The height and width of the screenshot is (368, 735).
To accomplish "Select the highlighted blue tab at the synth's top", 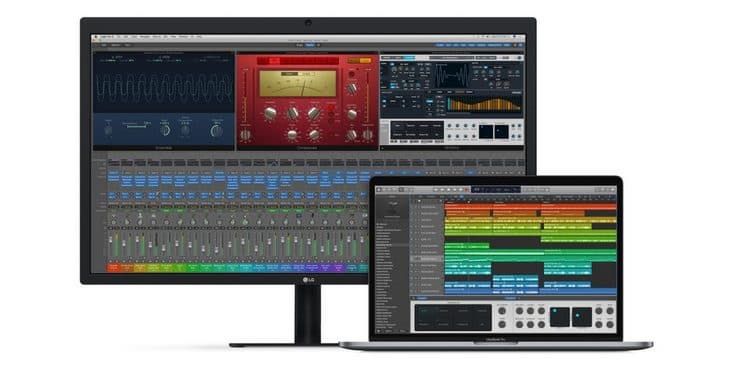I will [x=409, y=58].
